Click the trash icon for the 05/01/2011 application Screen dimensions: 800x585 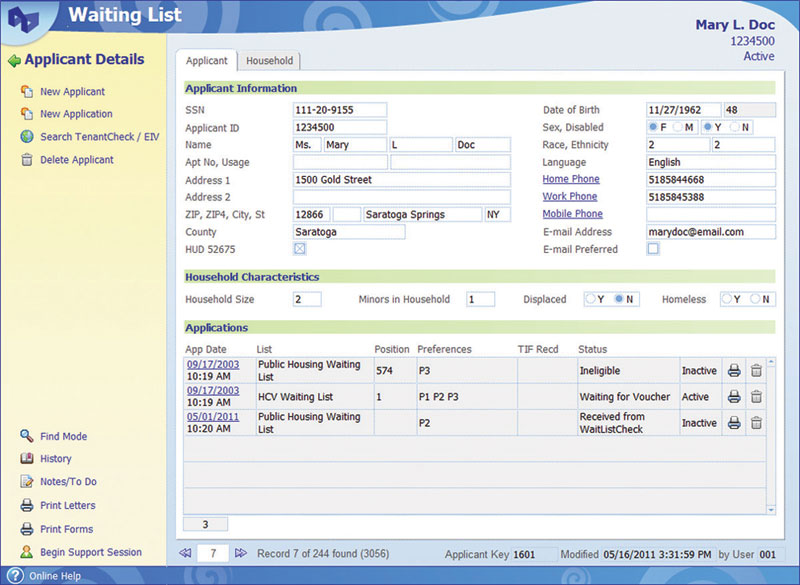click(756, 423)
